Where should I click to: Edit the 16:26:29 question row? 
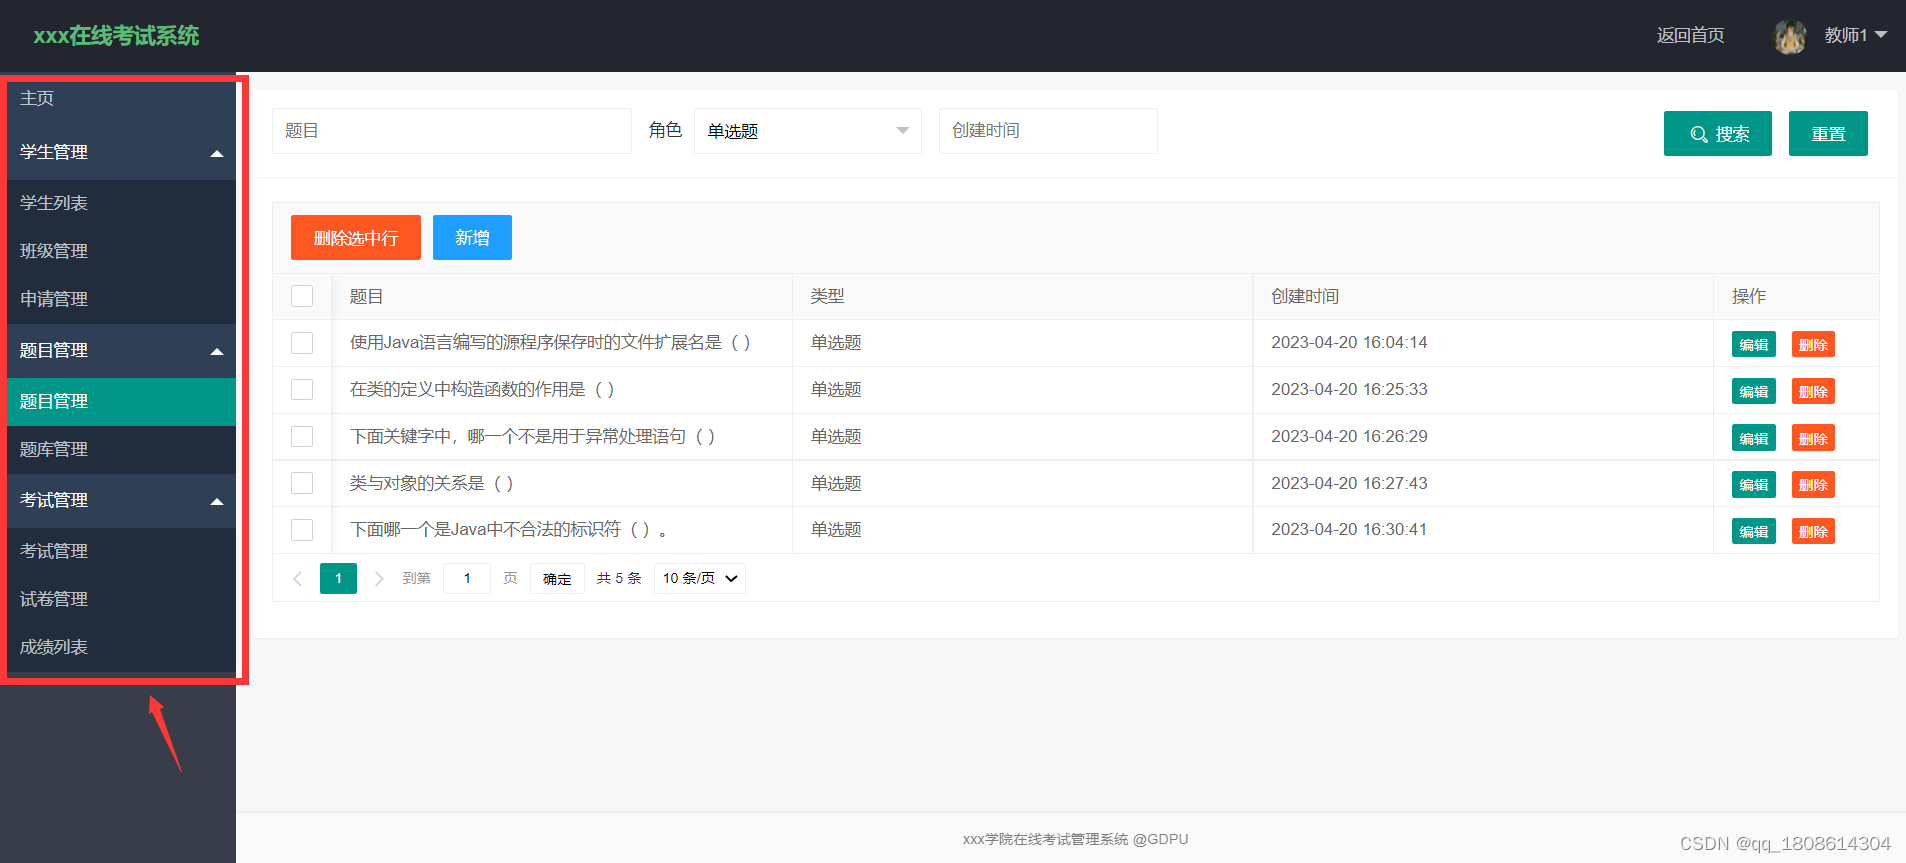click(1754, 439)
